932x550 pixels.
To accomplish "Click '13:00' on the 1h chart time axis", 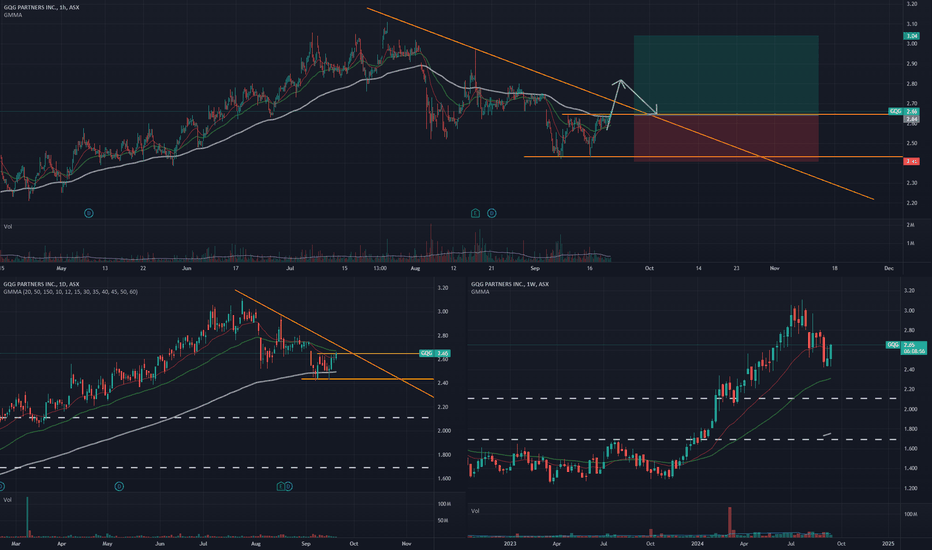I will 380,268.
